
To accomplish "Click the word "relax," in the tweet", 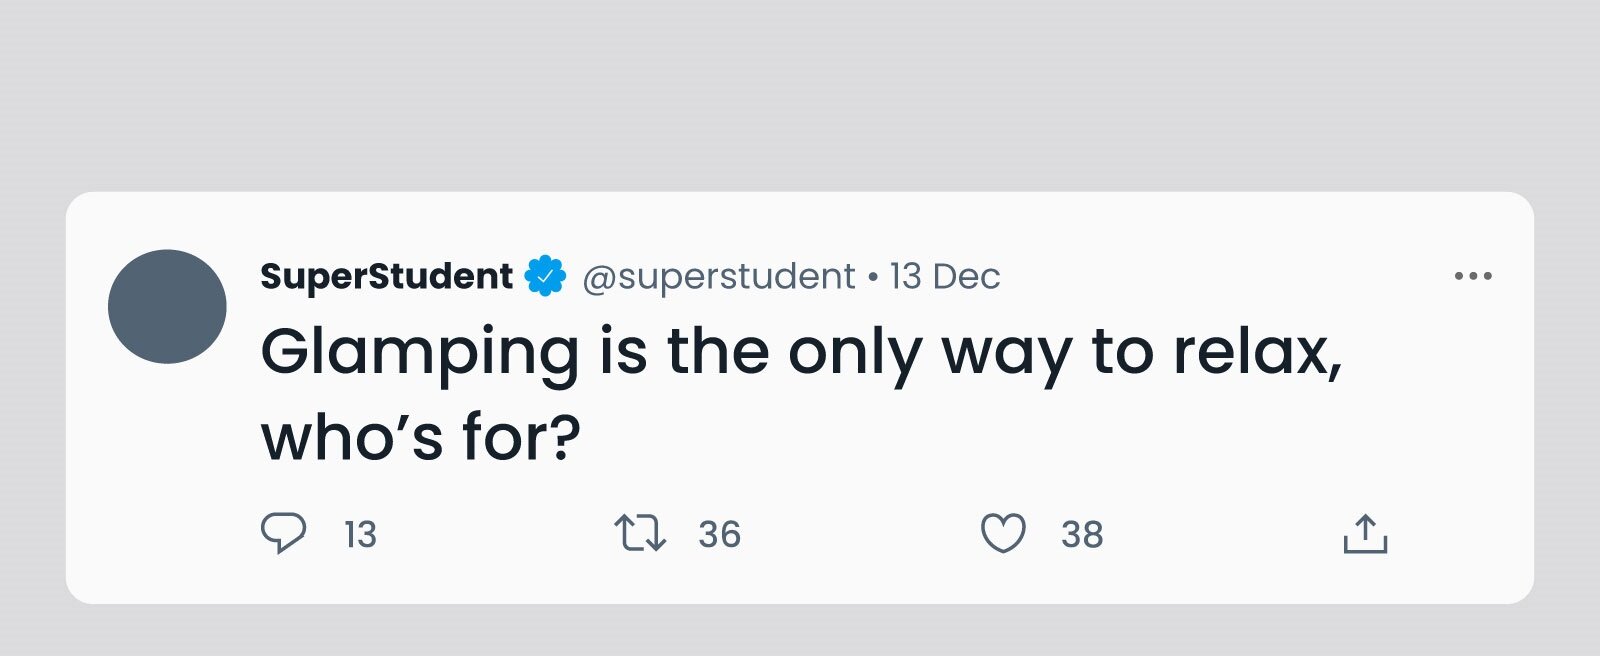I will click(x=1257, y=353).
